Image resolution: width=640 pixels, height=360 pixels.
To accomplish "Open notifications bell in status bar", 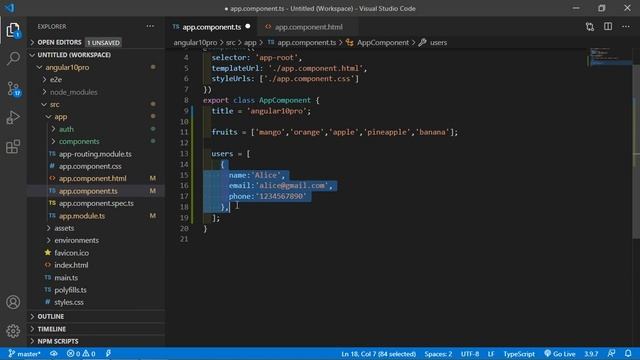I will [628, 354].
